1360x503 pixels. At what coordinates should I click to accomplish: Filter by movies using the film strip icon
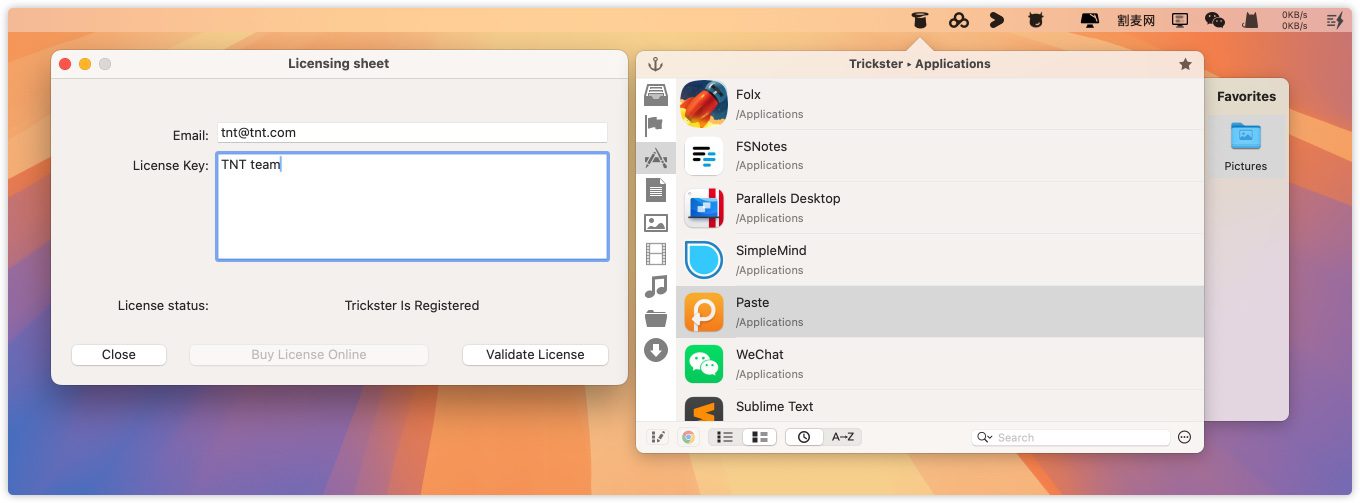point(656,254)
